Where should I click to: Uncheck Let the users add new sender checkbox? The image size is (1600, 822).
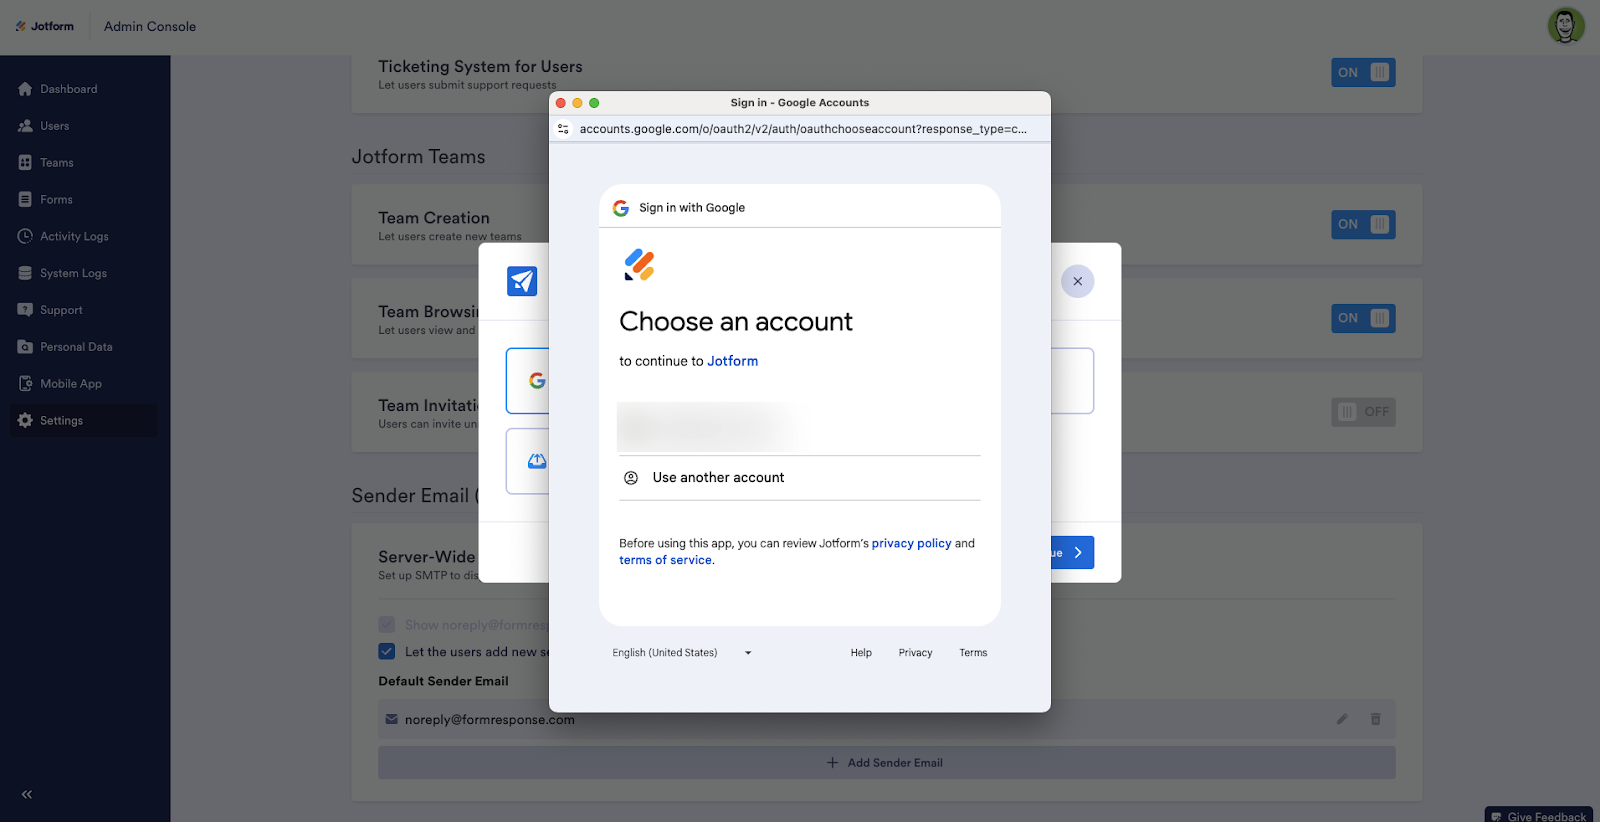387,652
